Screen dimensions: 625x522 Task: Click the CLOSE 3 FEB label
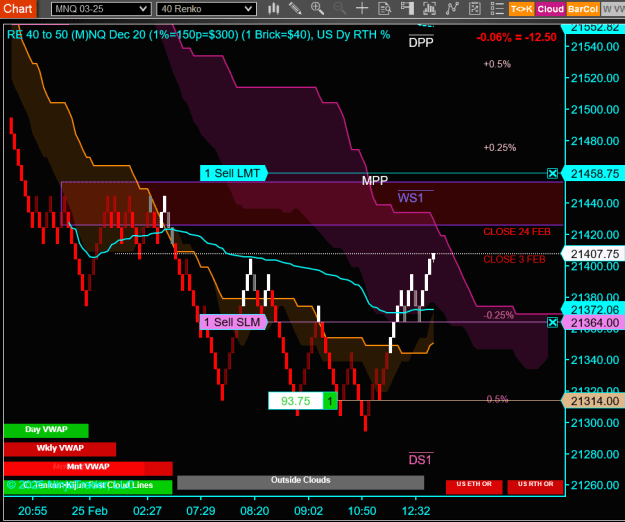(514, 260)
